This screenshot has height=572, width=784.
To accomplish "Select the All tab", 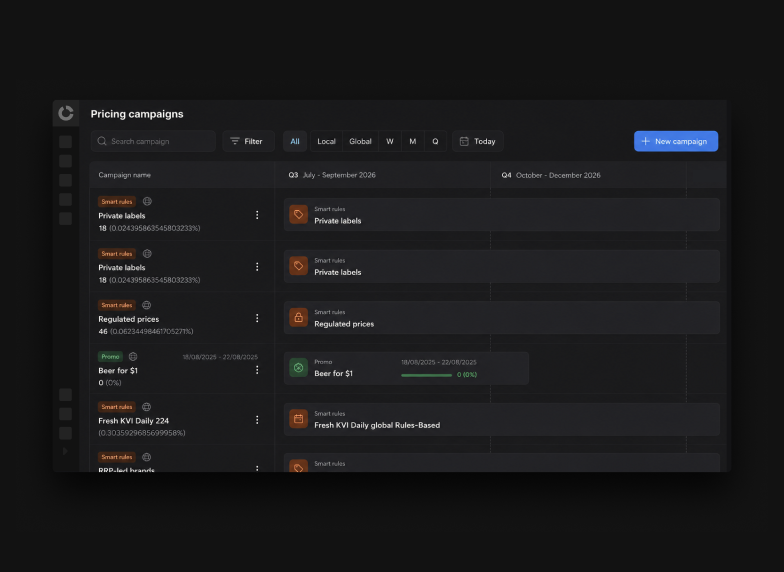I will pos(295,142).
